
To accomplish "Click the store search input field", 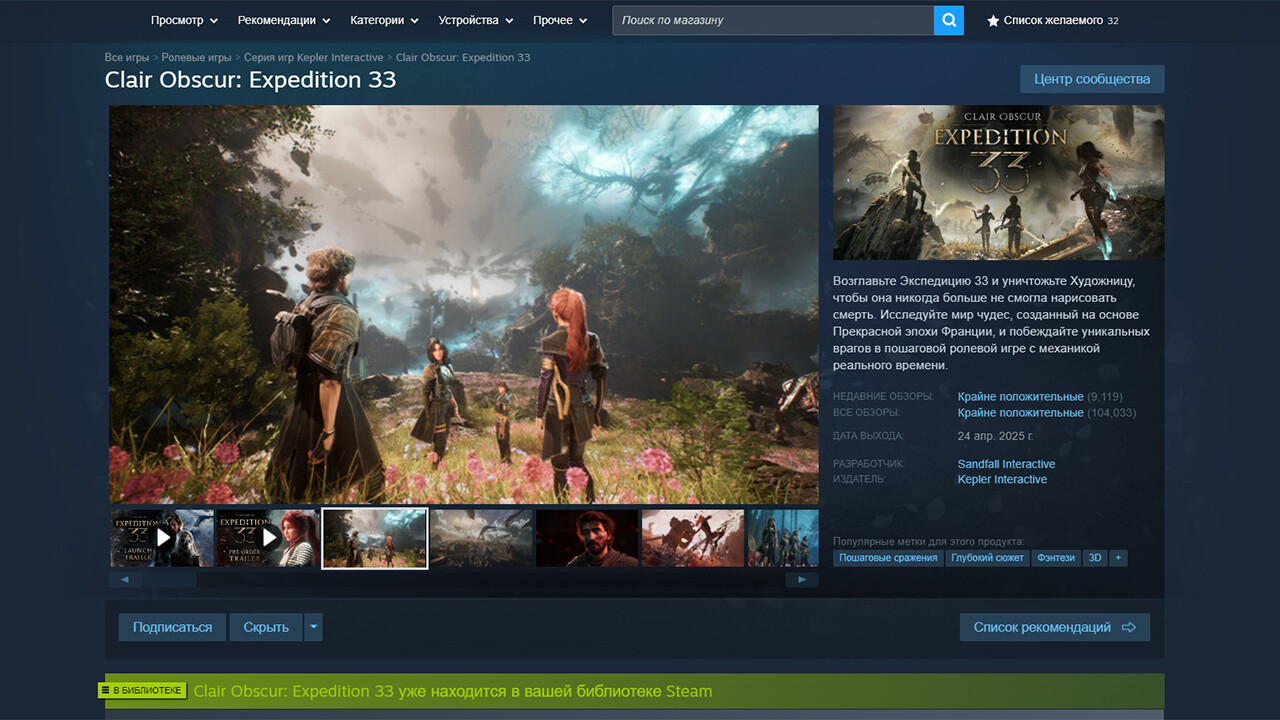I will coord(772,20).
